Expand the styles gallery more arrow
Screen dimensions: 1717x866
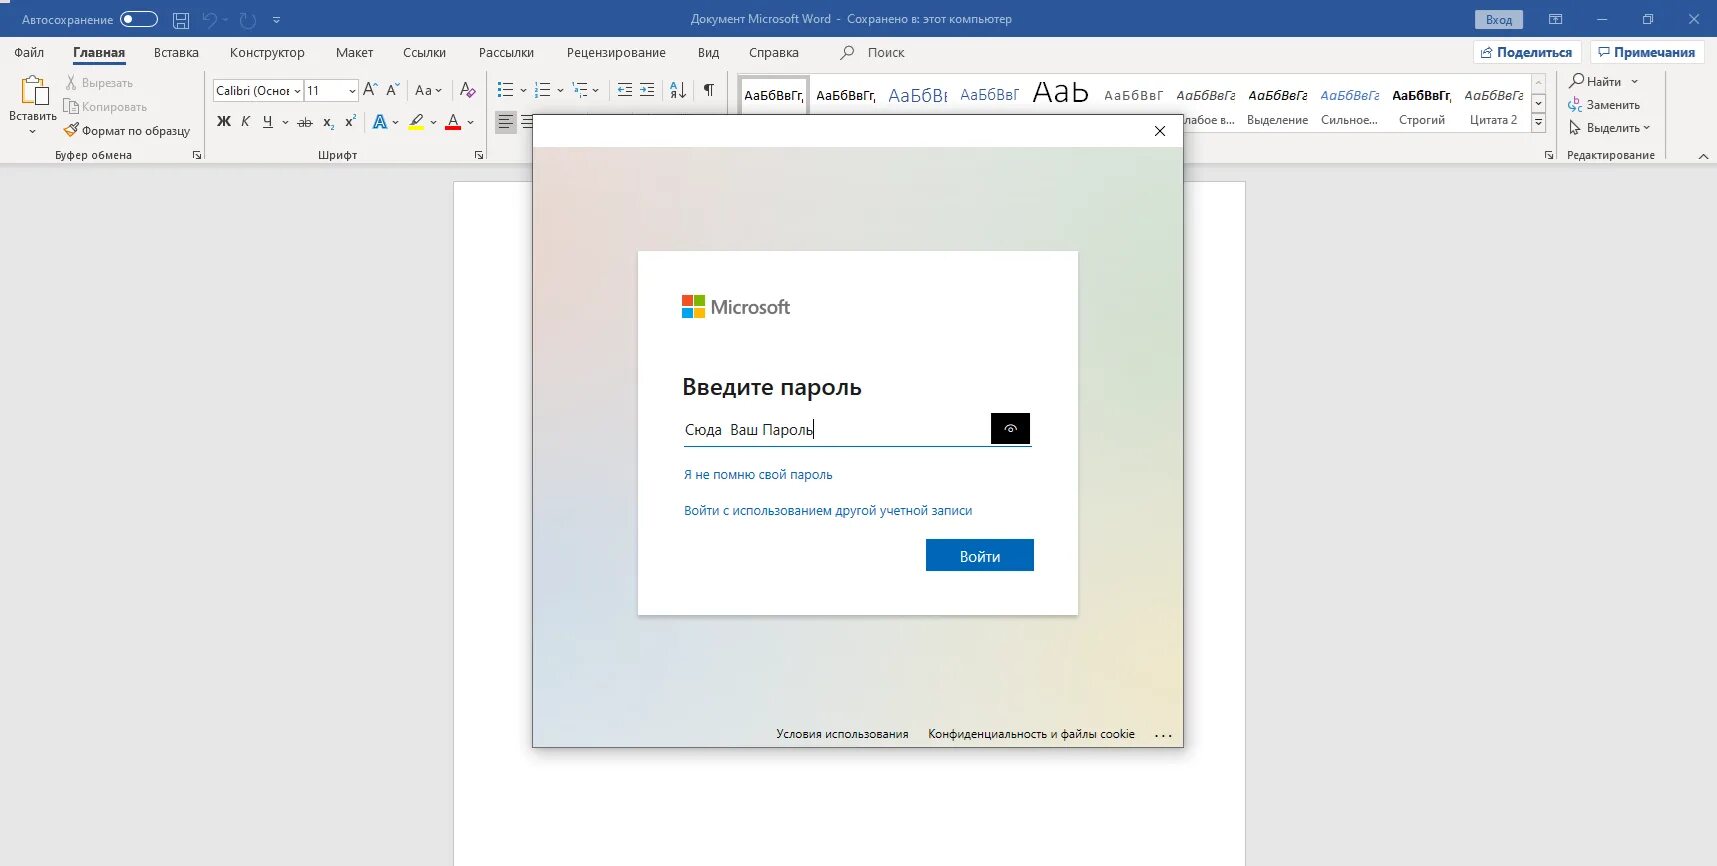1539,122
